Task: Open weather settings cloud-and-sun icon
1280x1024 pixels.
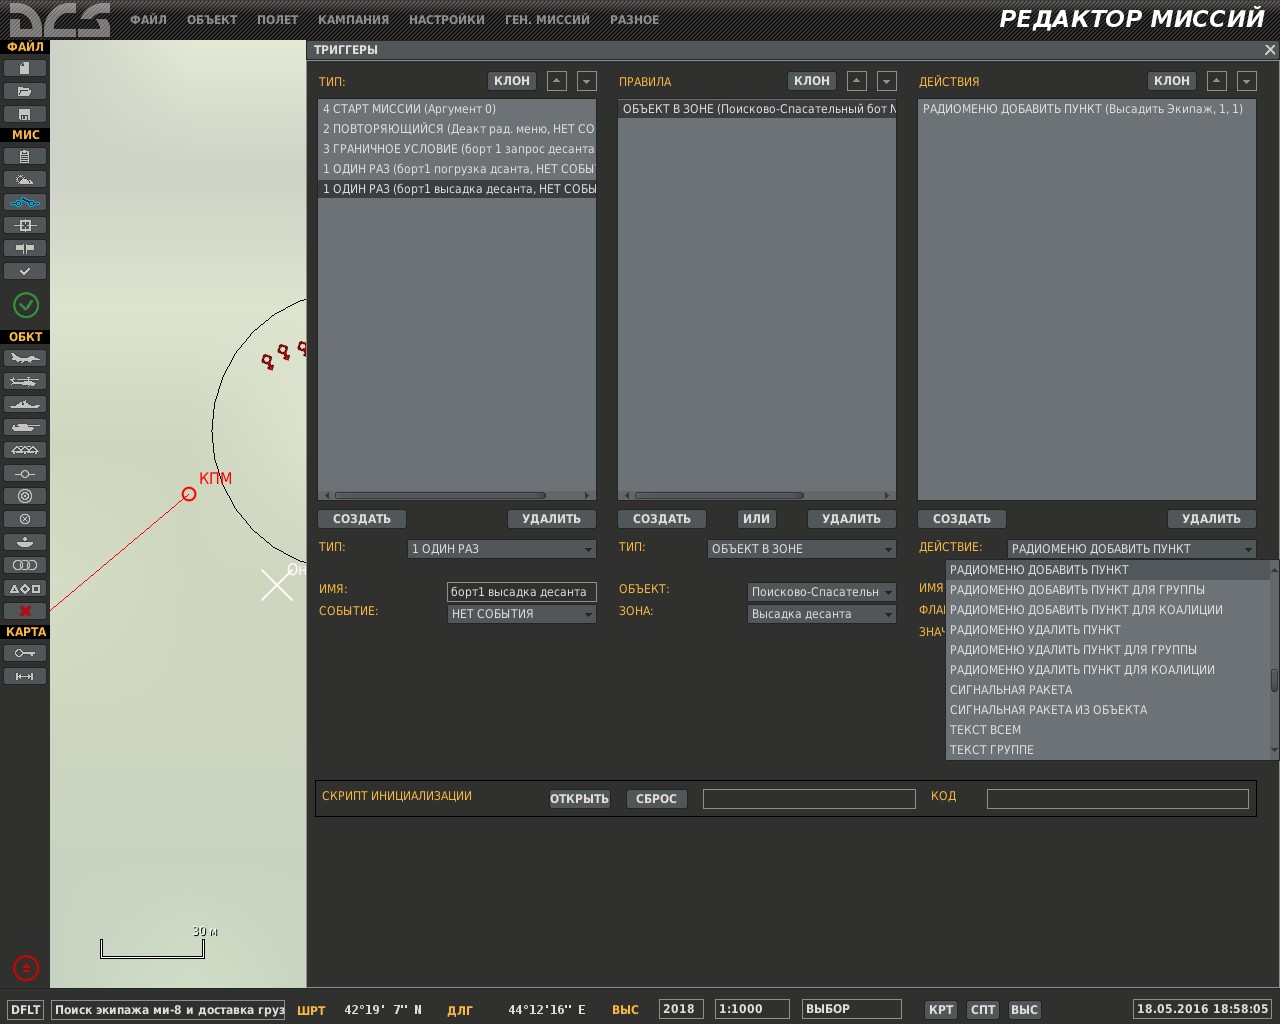Action: click(25, 179)
